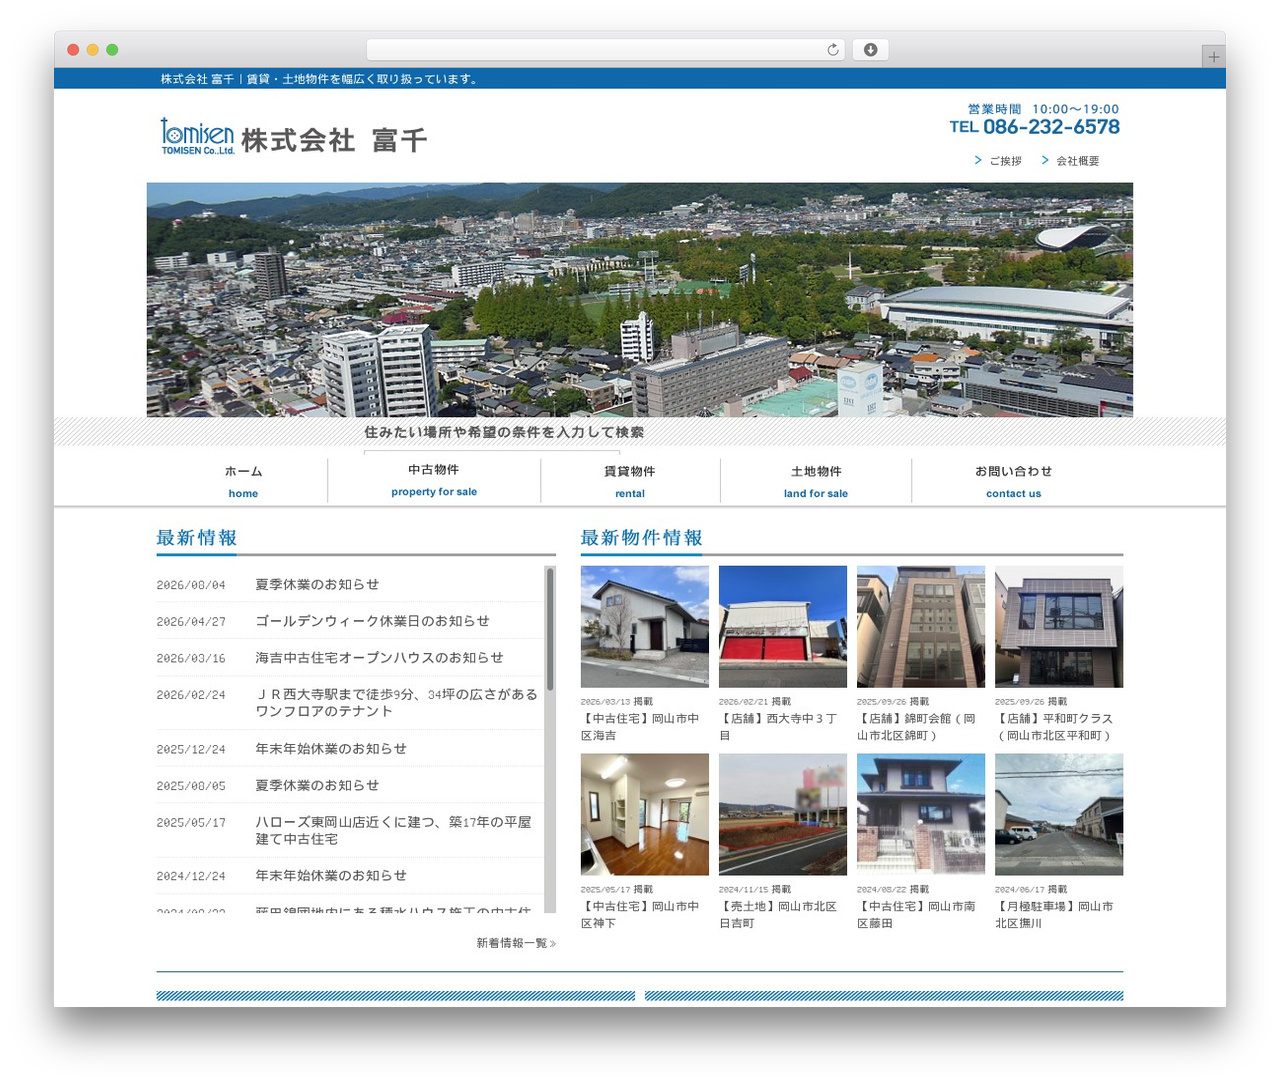Add a new browser tab with plus

pos(1213,57)
